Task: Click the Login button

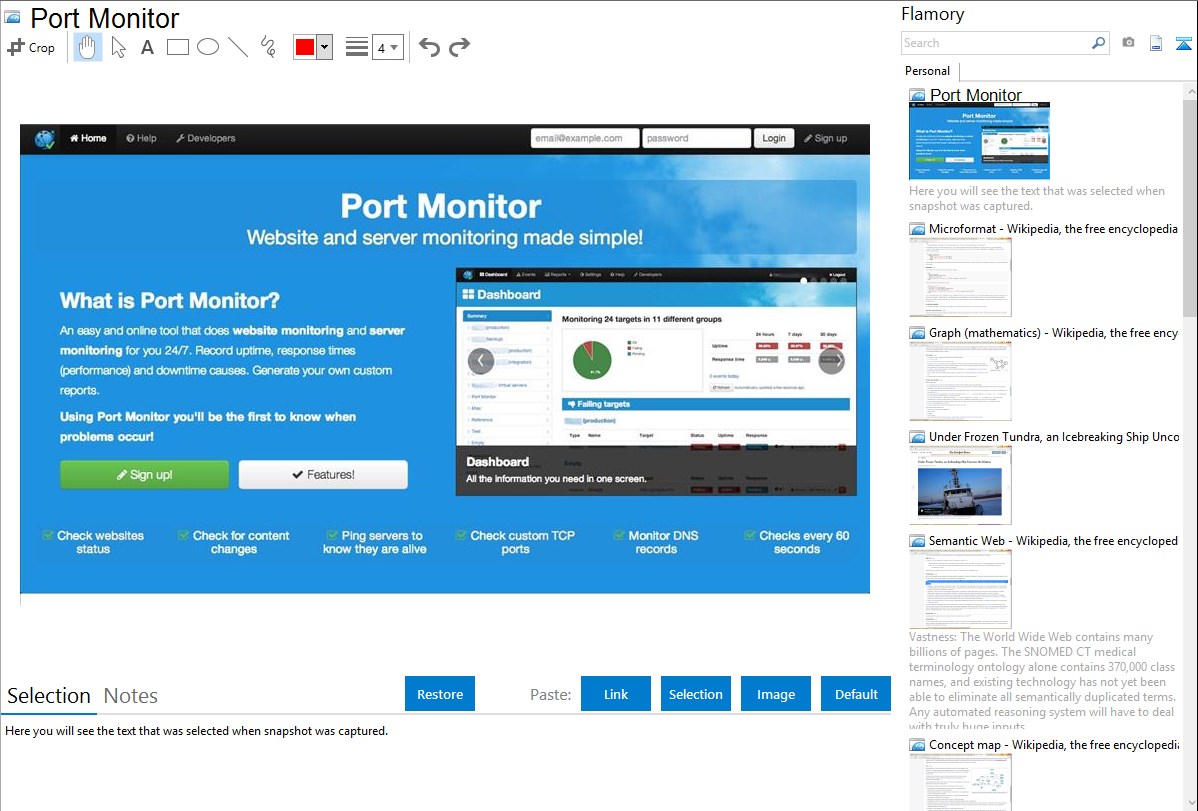Action: click(773, 138)
